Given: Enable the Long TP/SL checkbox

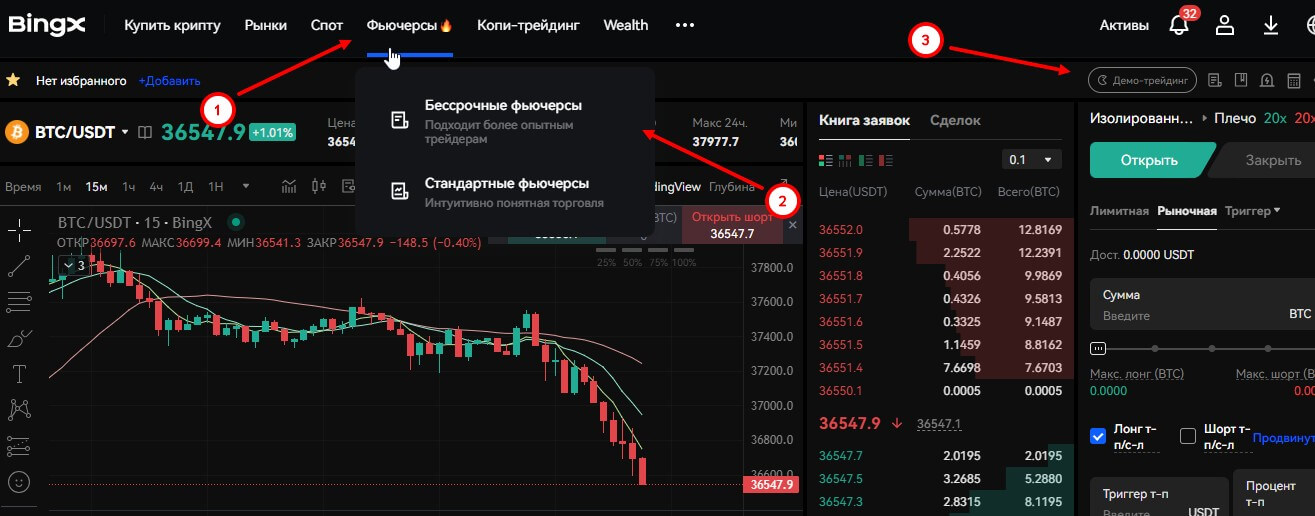Looking at the screenshot, I should (1098, 436).
